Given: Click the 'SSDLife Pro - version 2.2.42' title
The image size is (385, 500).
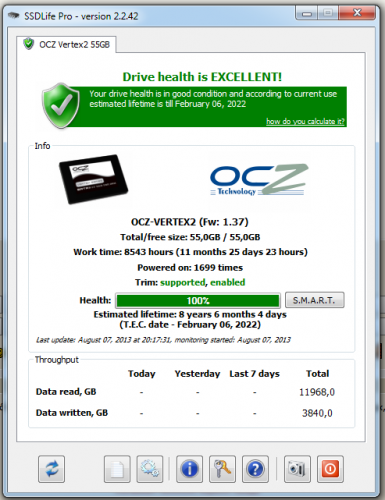Looking at the screenshot, I should tap(81, 16).
